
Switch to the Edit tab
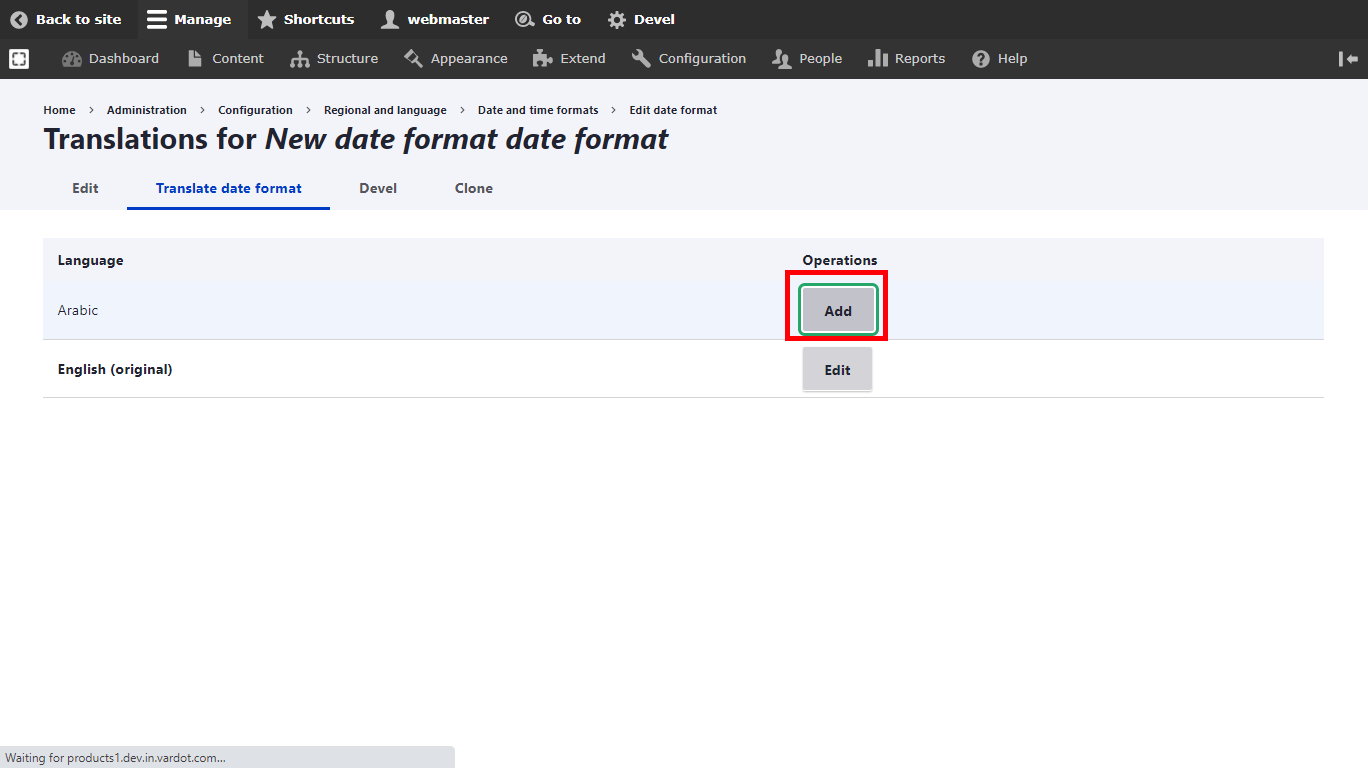coord(85,188)
